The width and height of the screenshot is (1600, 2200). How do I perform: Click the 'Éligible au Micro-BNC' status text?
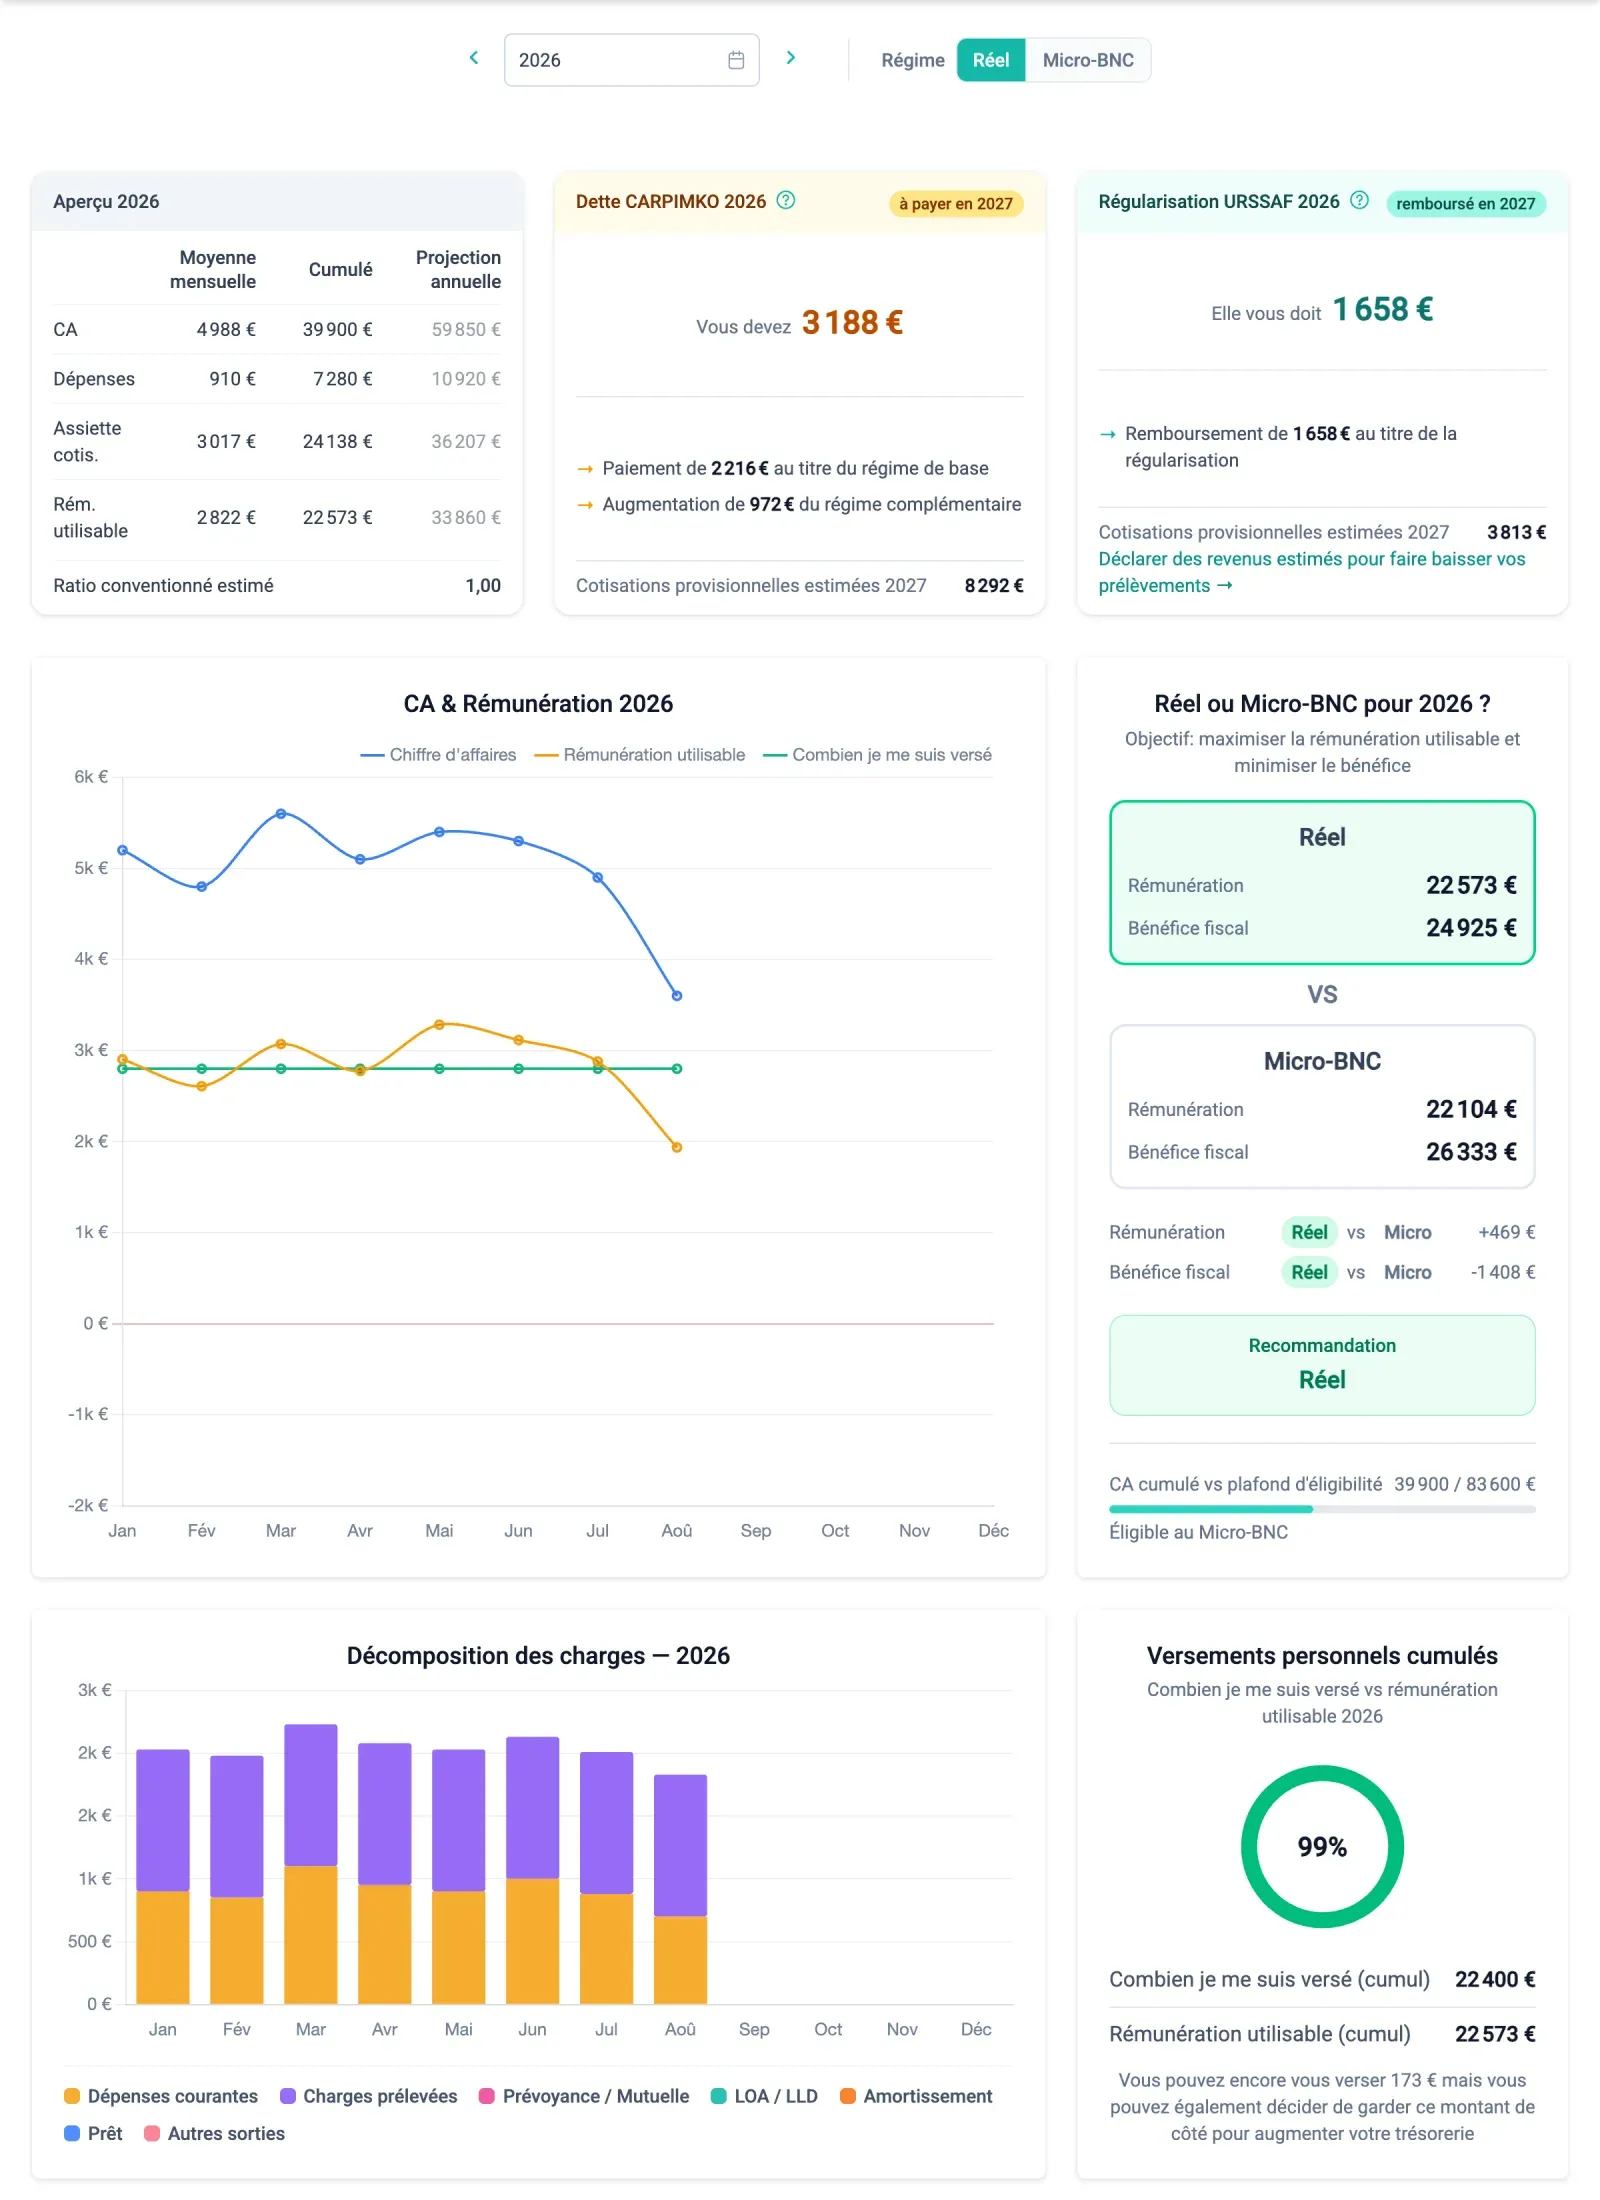click(x=1198, y=1532)
